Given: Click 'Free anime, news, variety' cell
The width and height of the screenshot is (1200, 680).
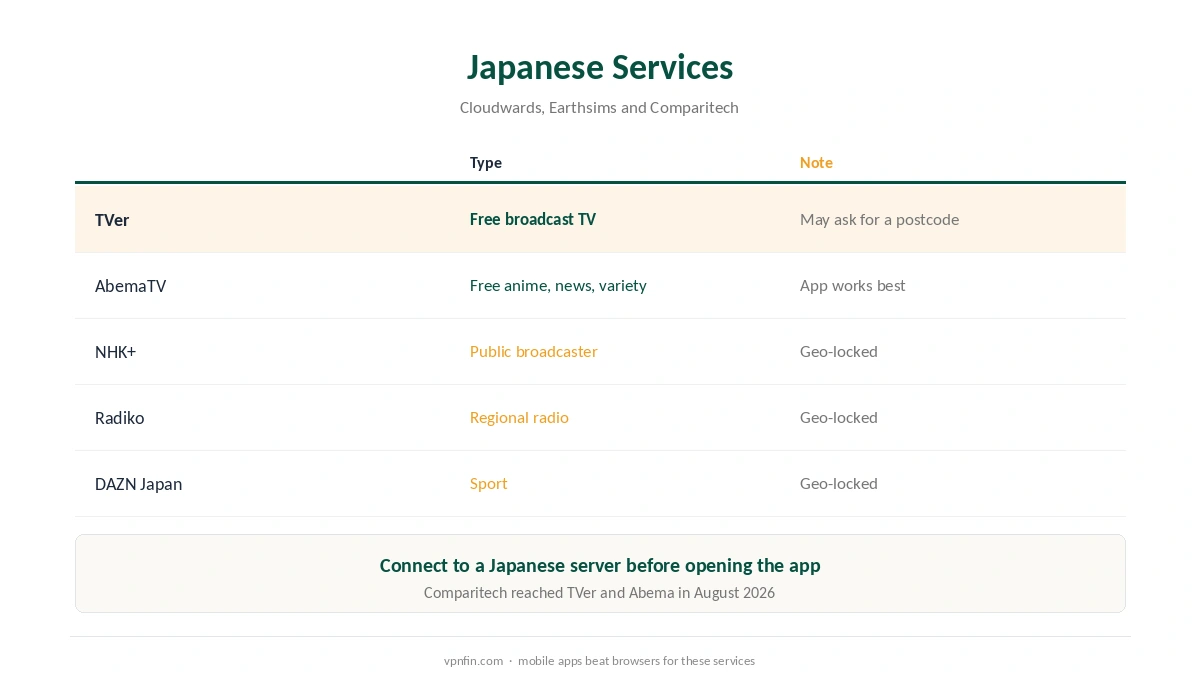Looking at the screenshot, I should 558,285.
